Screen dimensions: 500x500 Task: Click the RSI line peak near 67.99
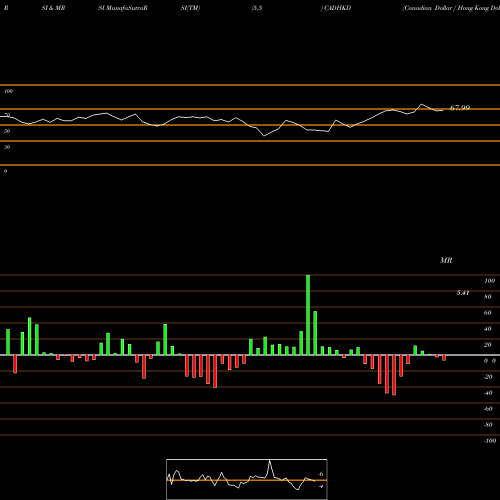[422, 105]
